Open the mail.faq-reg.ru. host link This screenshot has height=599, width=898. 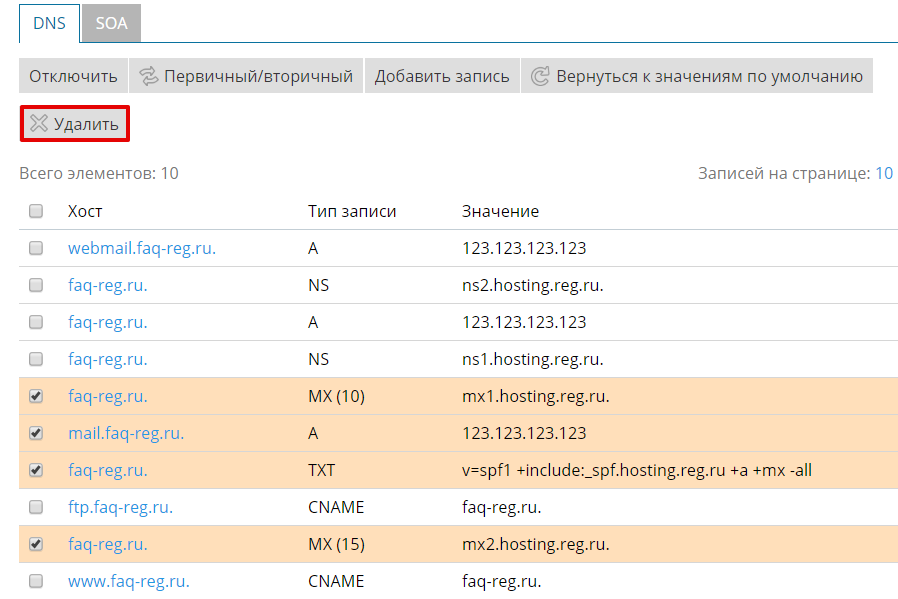(125, 433)
